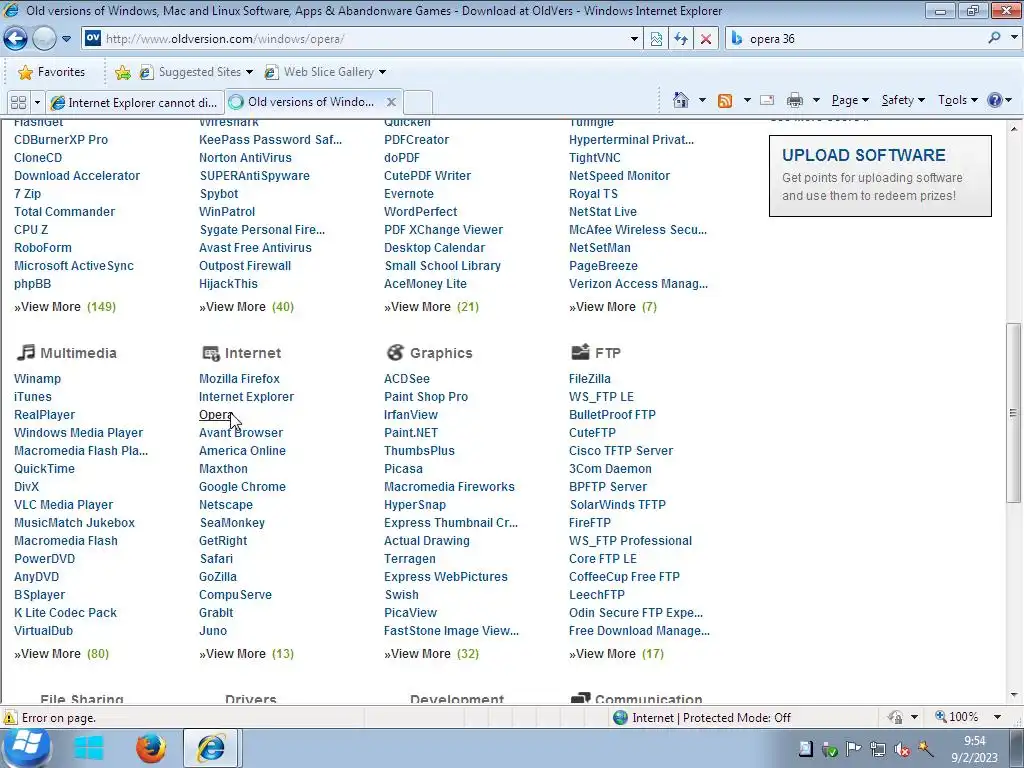Print page with printer icon
The height and width of the screenshot is (768, 1024).
pos(795,100)
